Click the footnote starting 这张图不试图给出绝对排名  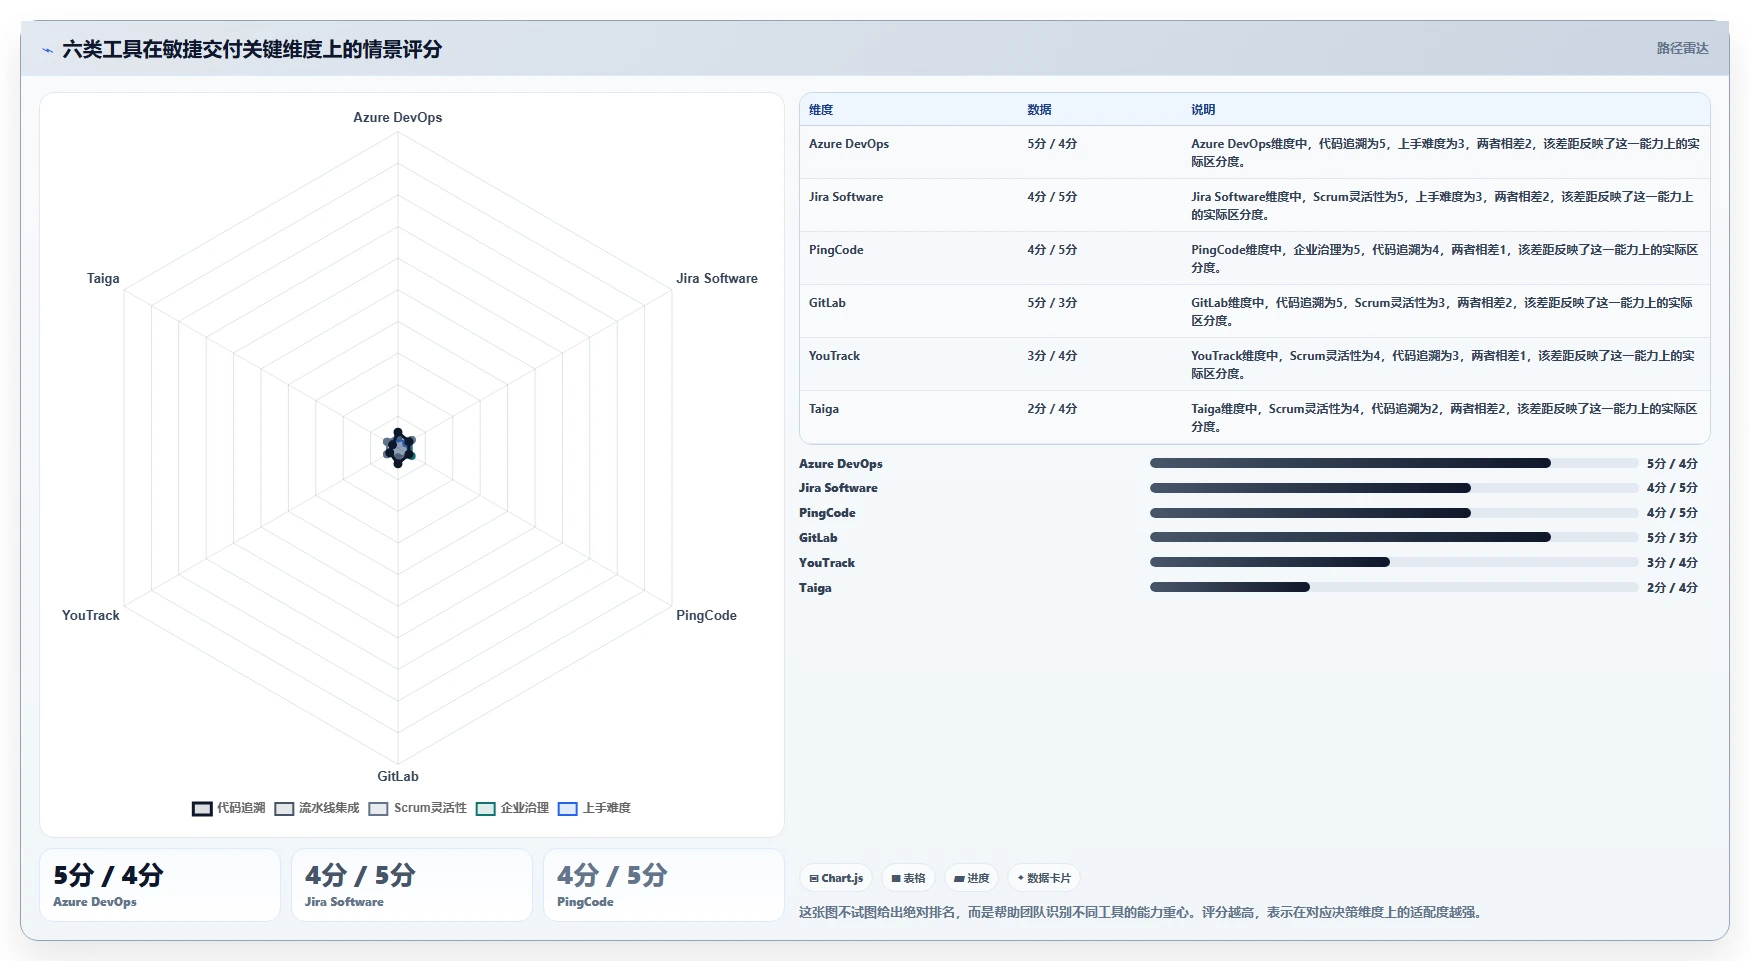[1142, 912]
